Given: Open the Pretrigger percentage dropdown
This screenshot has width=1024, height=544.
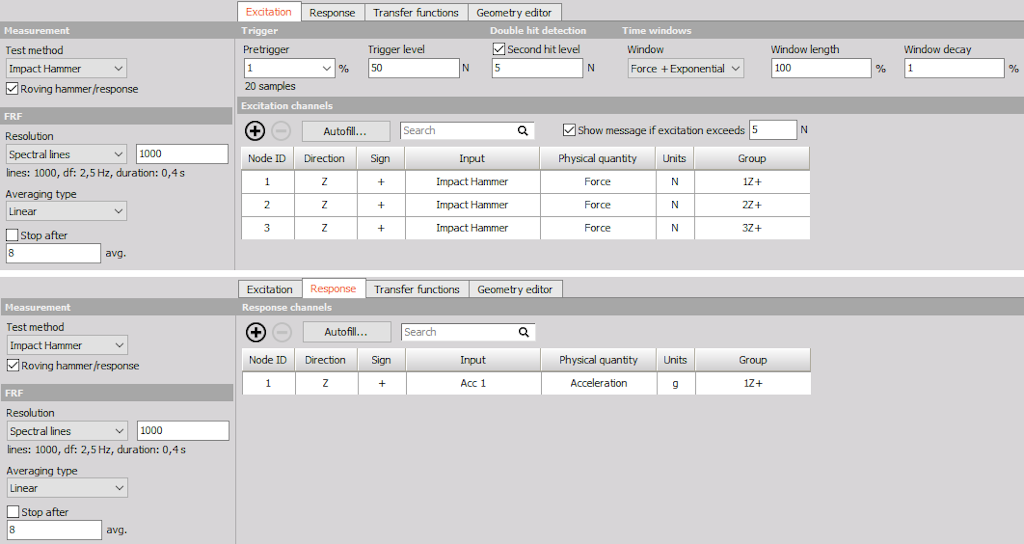Looking at the screenshot, I should click(289, 68).
